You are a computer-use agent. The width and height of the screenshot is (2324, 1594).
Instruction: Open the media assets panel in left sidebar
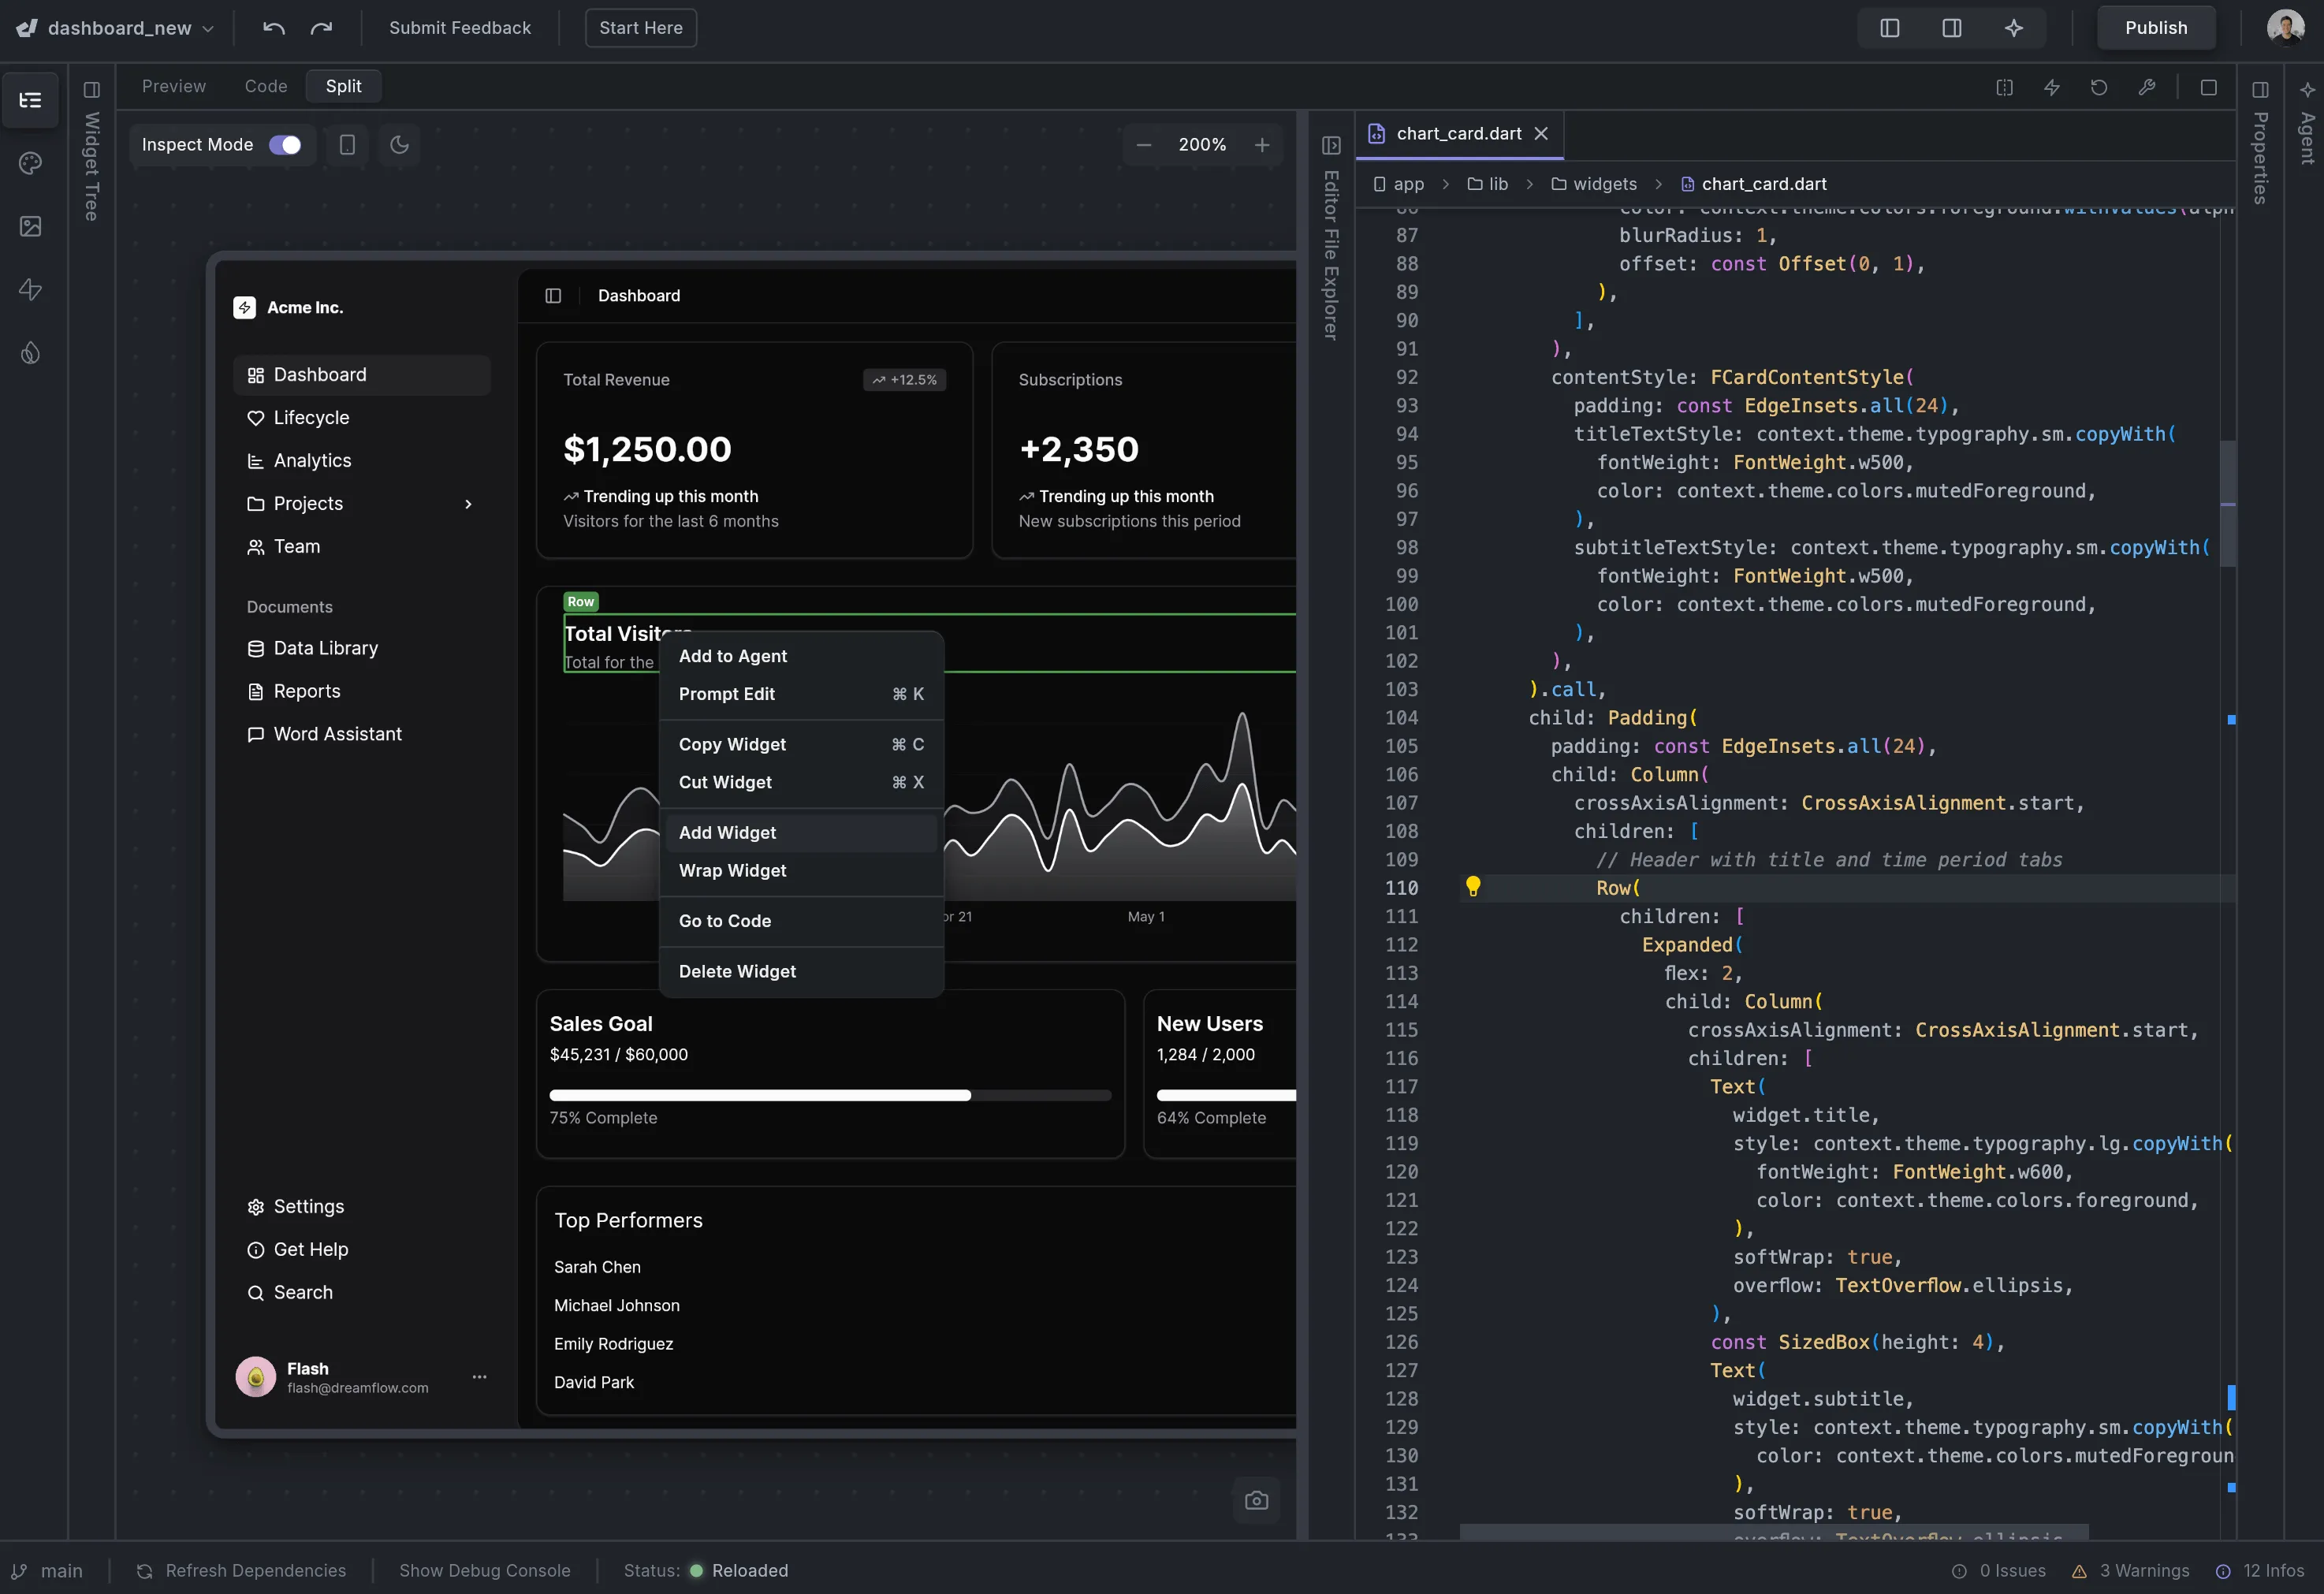[30, 226]
